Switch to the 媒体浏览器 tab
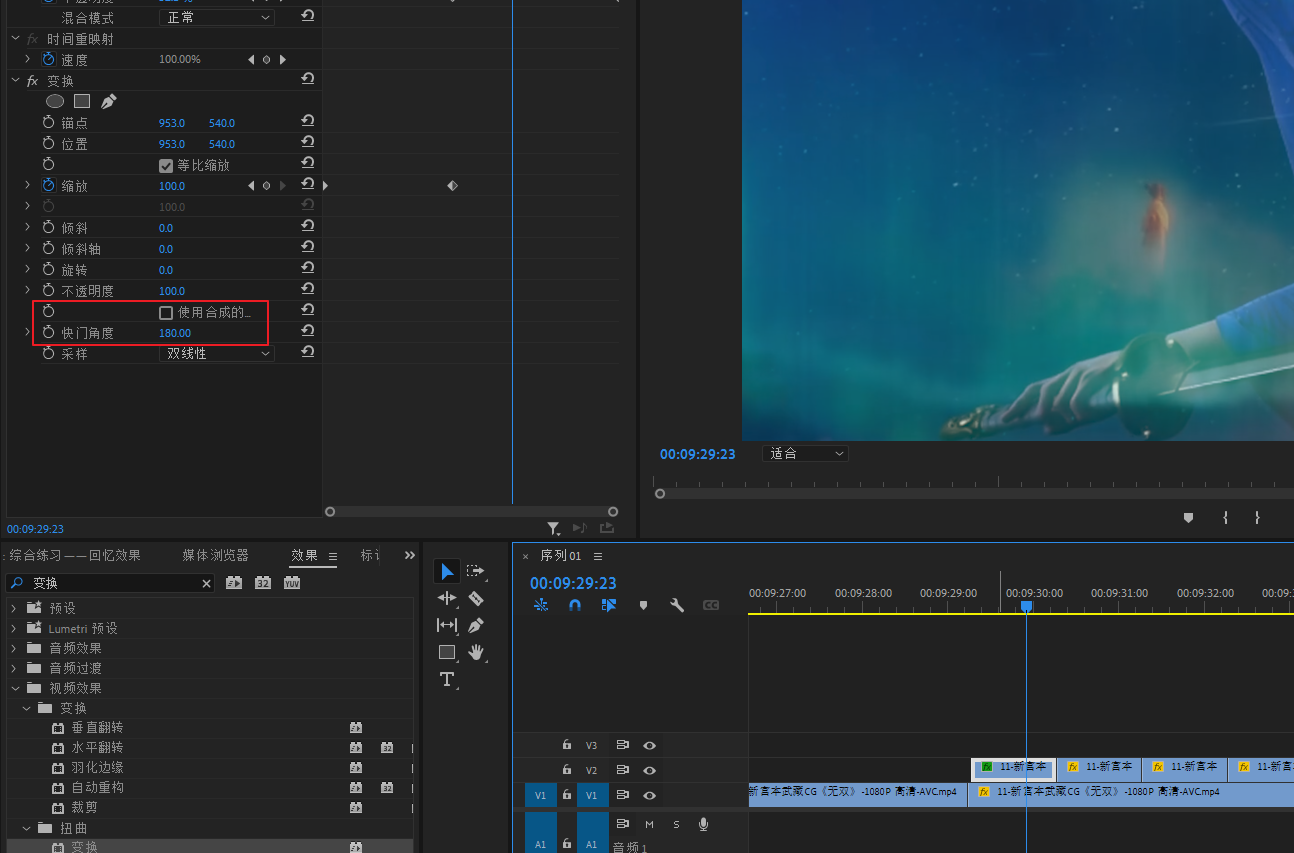This screenshot has width=1294, height=853. click(215, 556)
